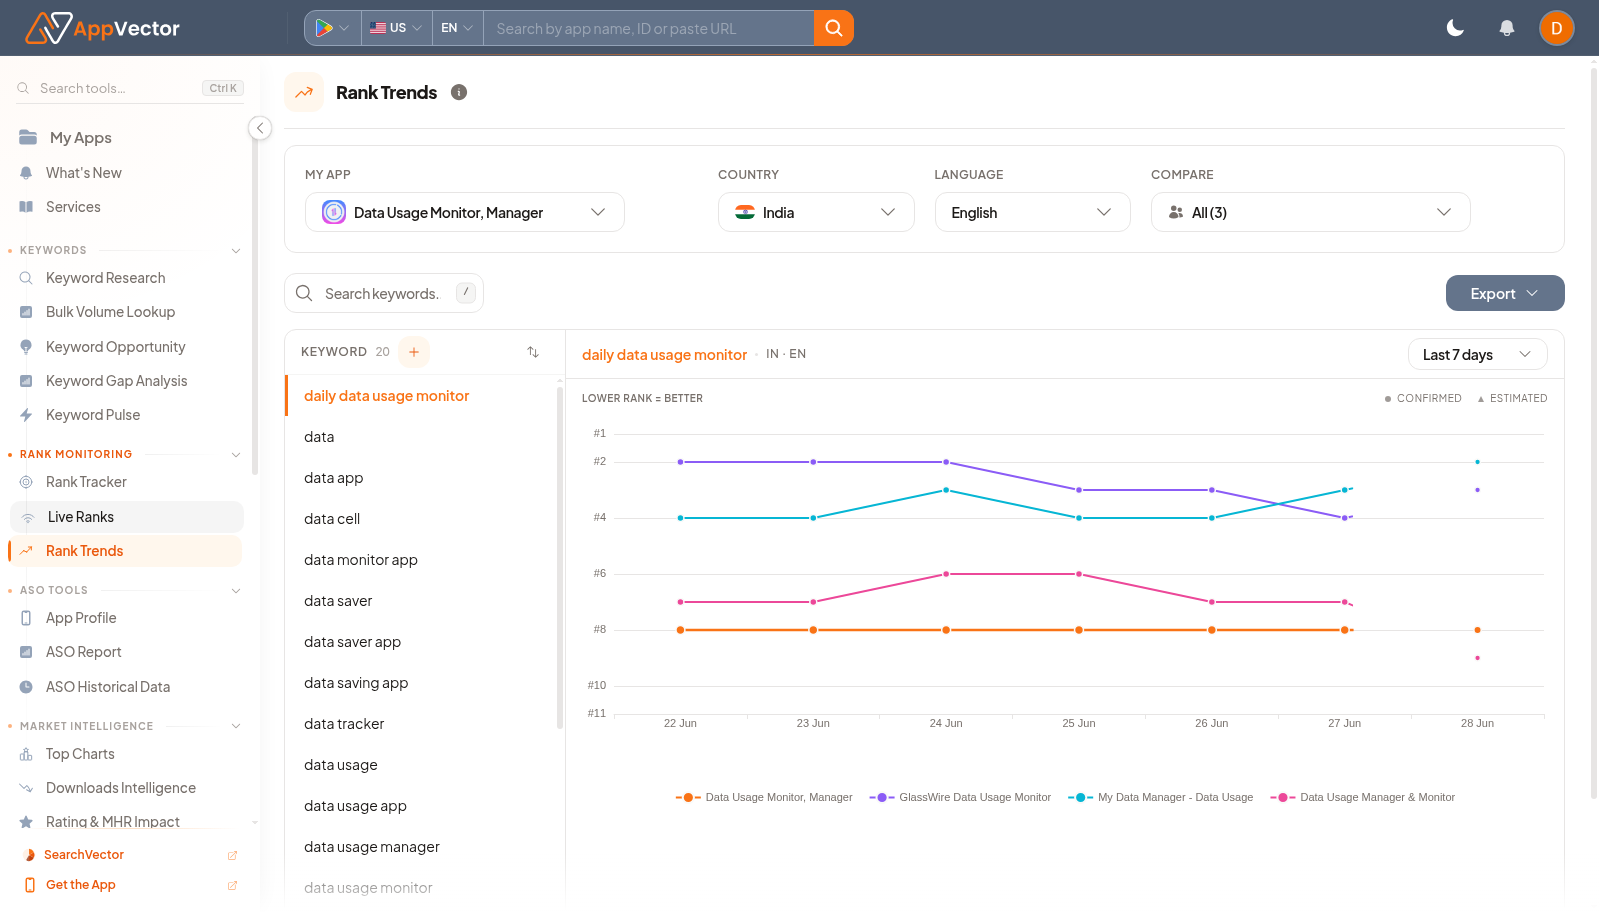Open Bulk Volume Lookup

(x=110, y=312)
